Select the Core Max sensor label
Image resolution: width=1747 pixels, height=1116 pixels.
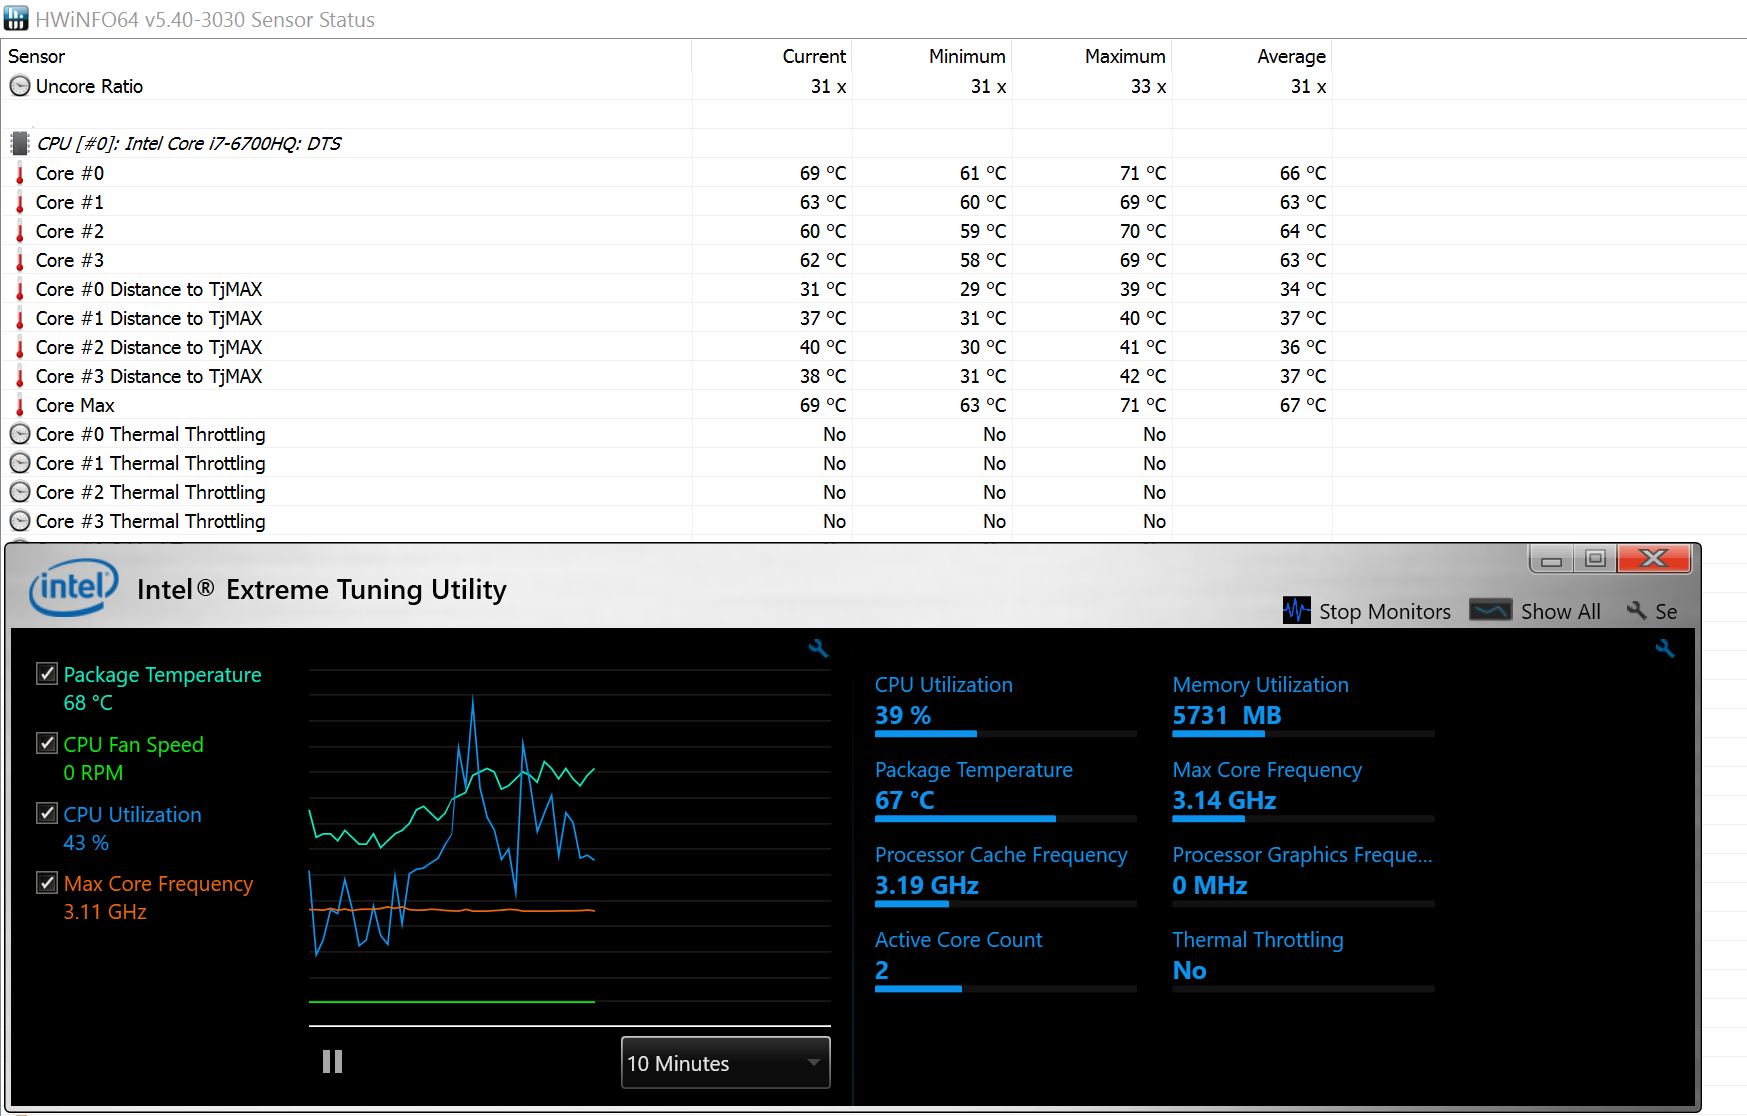tap(75, 405)
